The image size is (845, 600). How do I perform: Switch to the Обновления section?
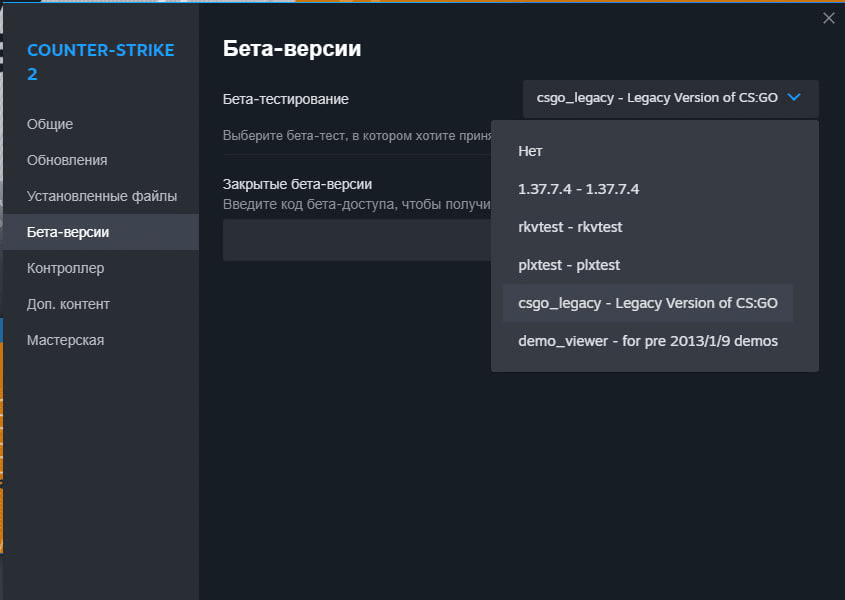[x=67, y=160]
